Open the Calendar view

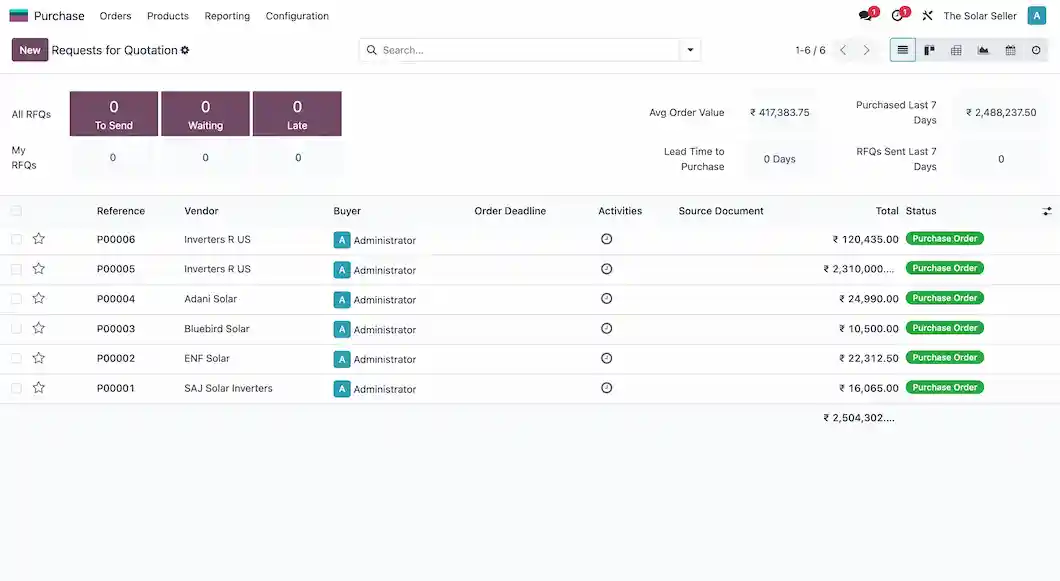pyautogui.click(x=1009, y=49)
